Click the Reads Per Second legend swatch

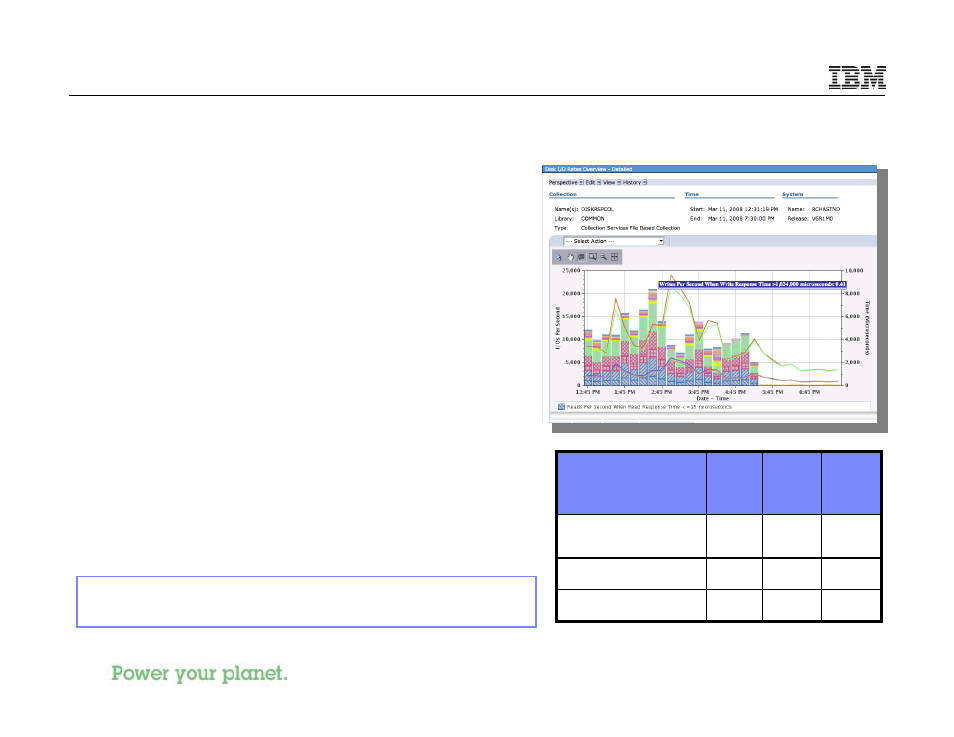pos(561,407)
